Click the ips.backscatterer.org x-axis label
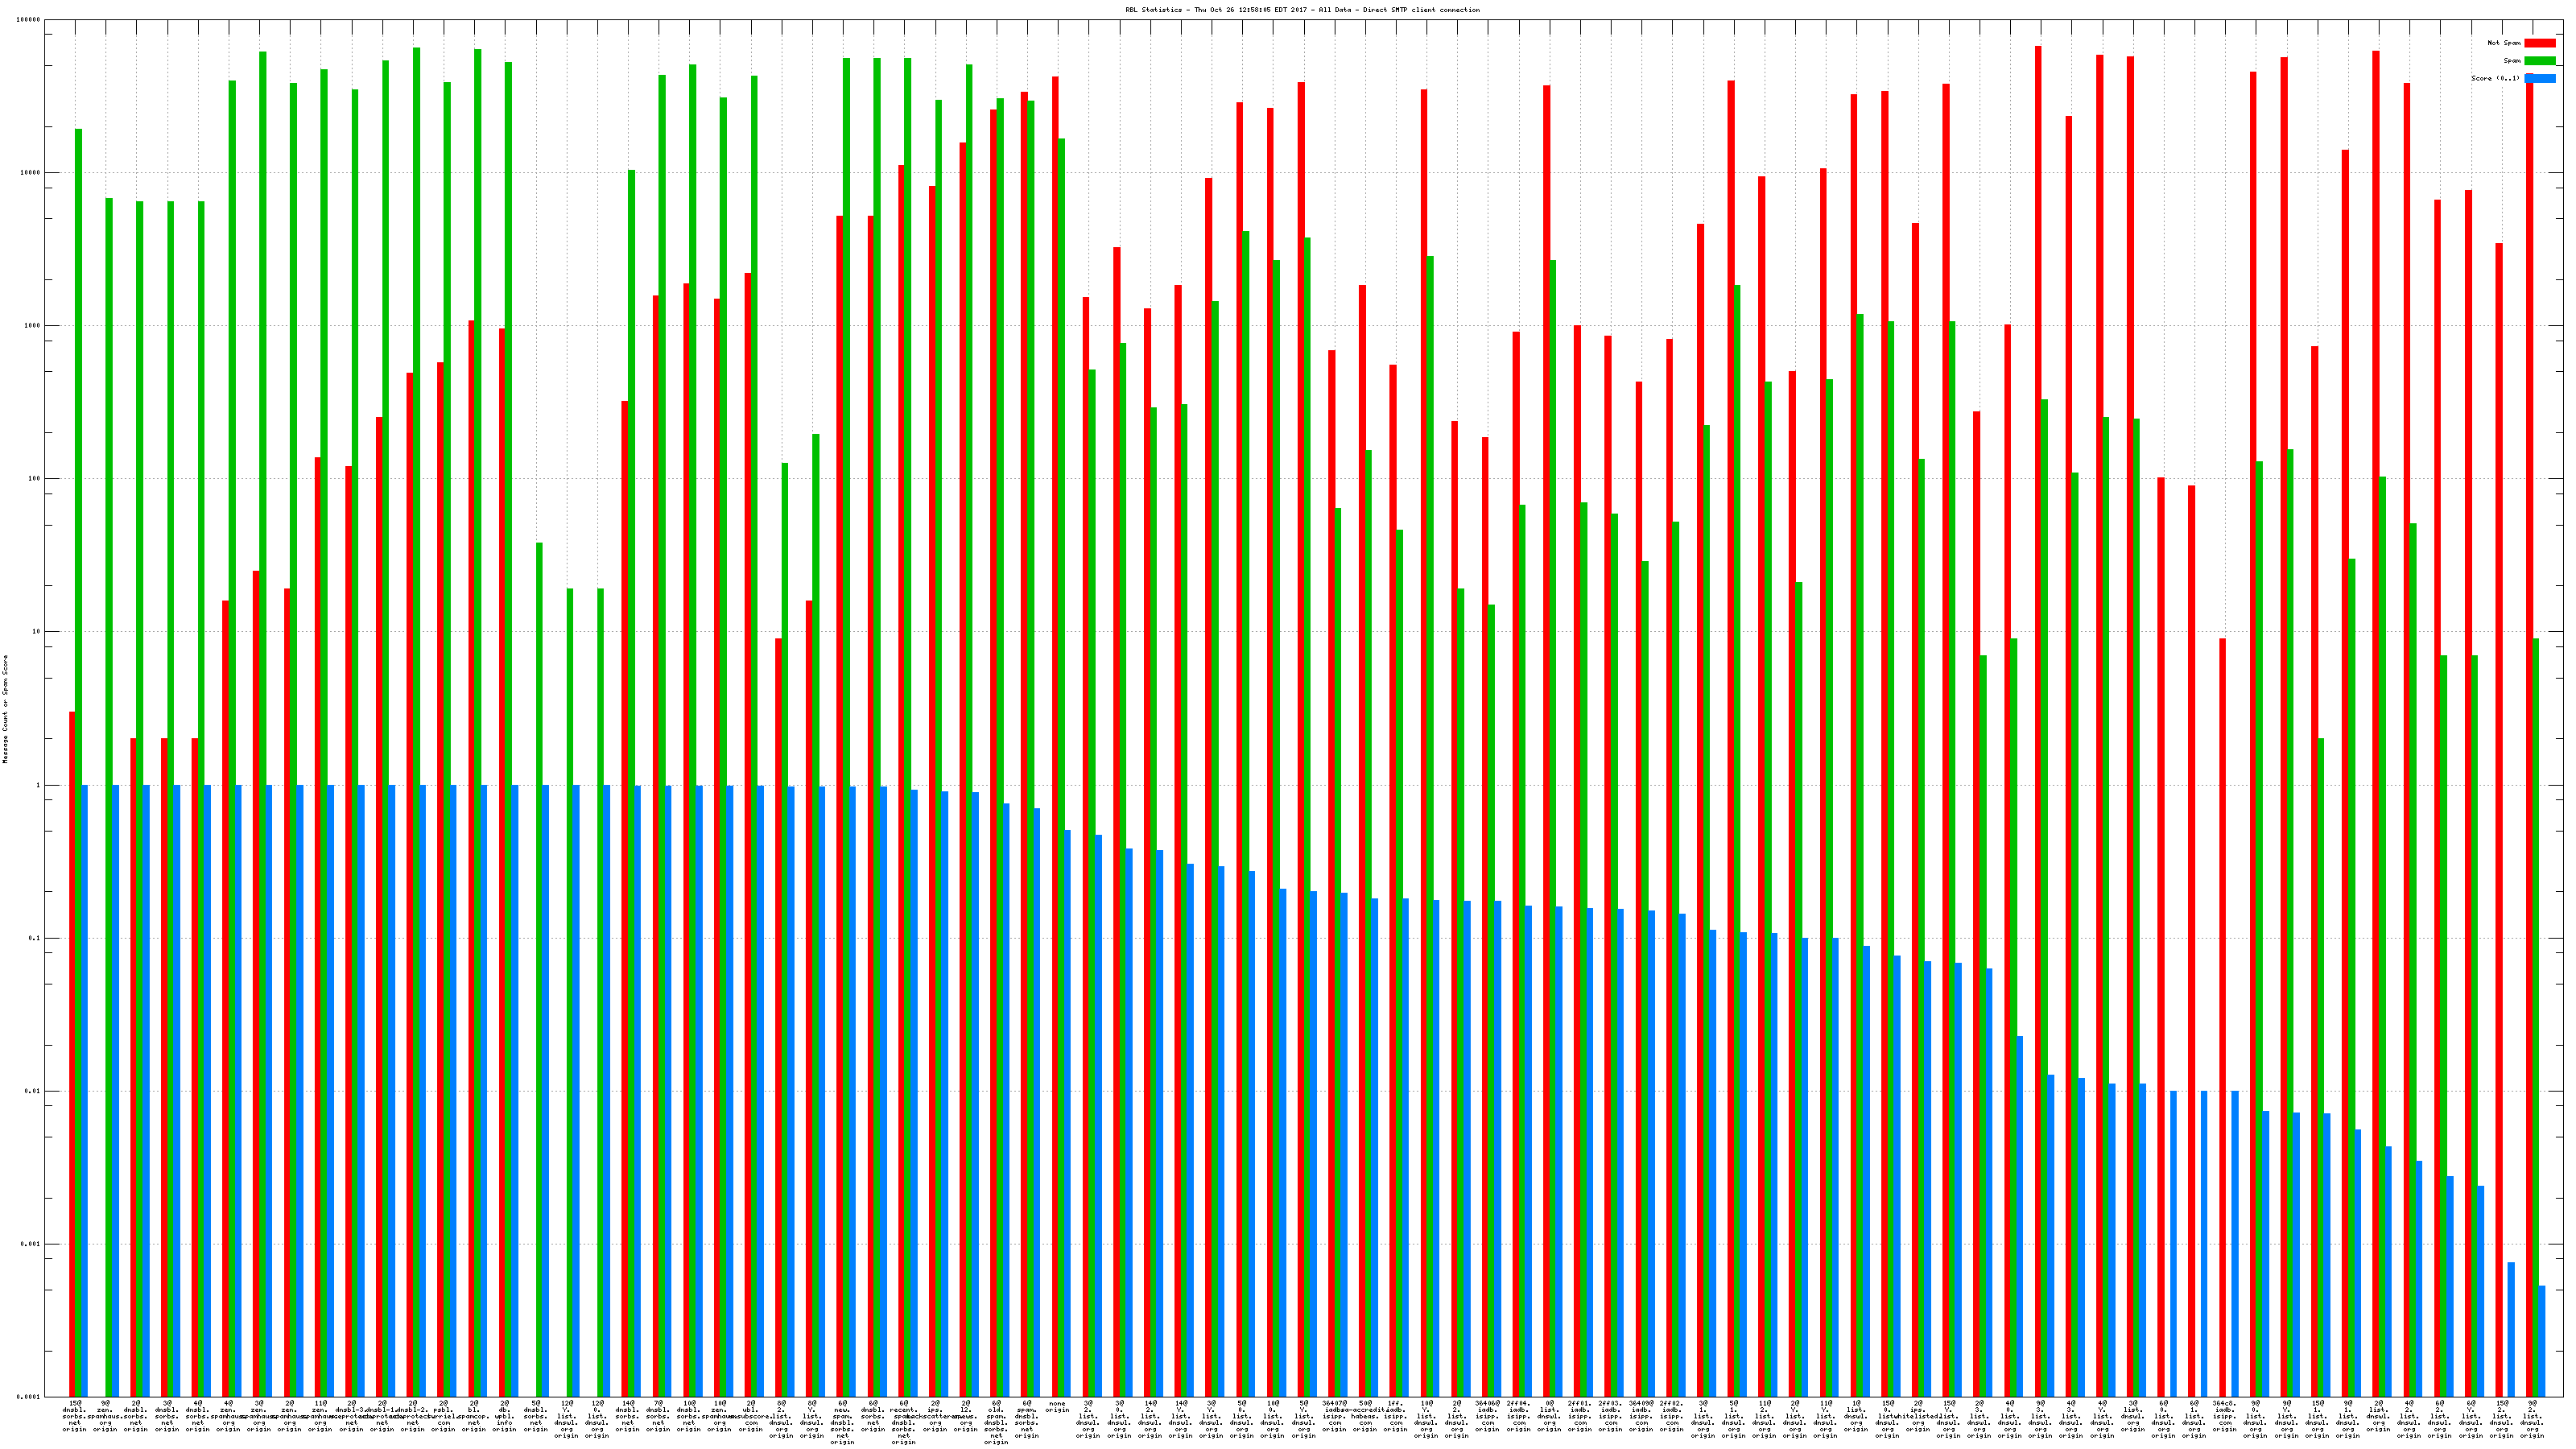This screenshot has height=1449, width=2576. 934,1416
